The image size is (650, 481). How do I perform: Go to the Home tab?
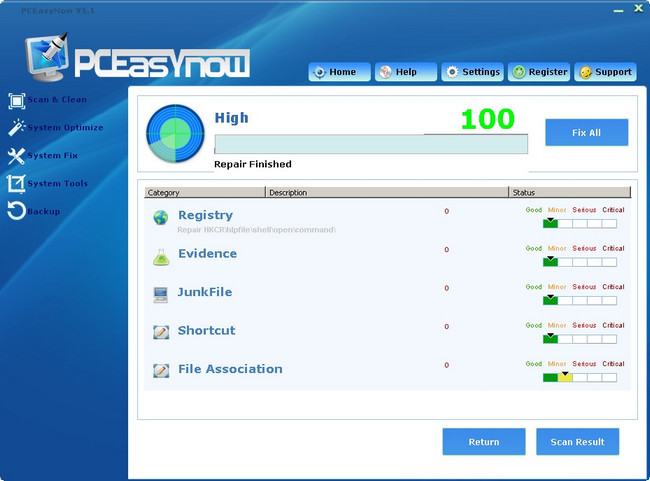click(x=339, y=72)
